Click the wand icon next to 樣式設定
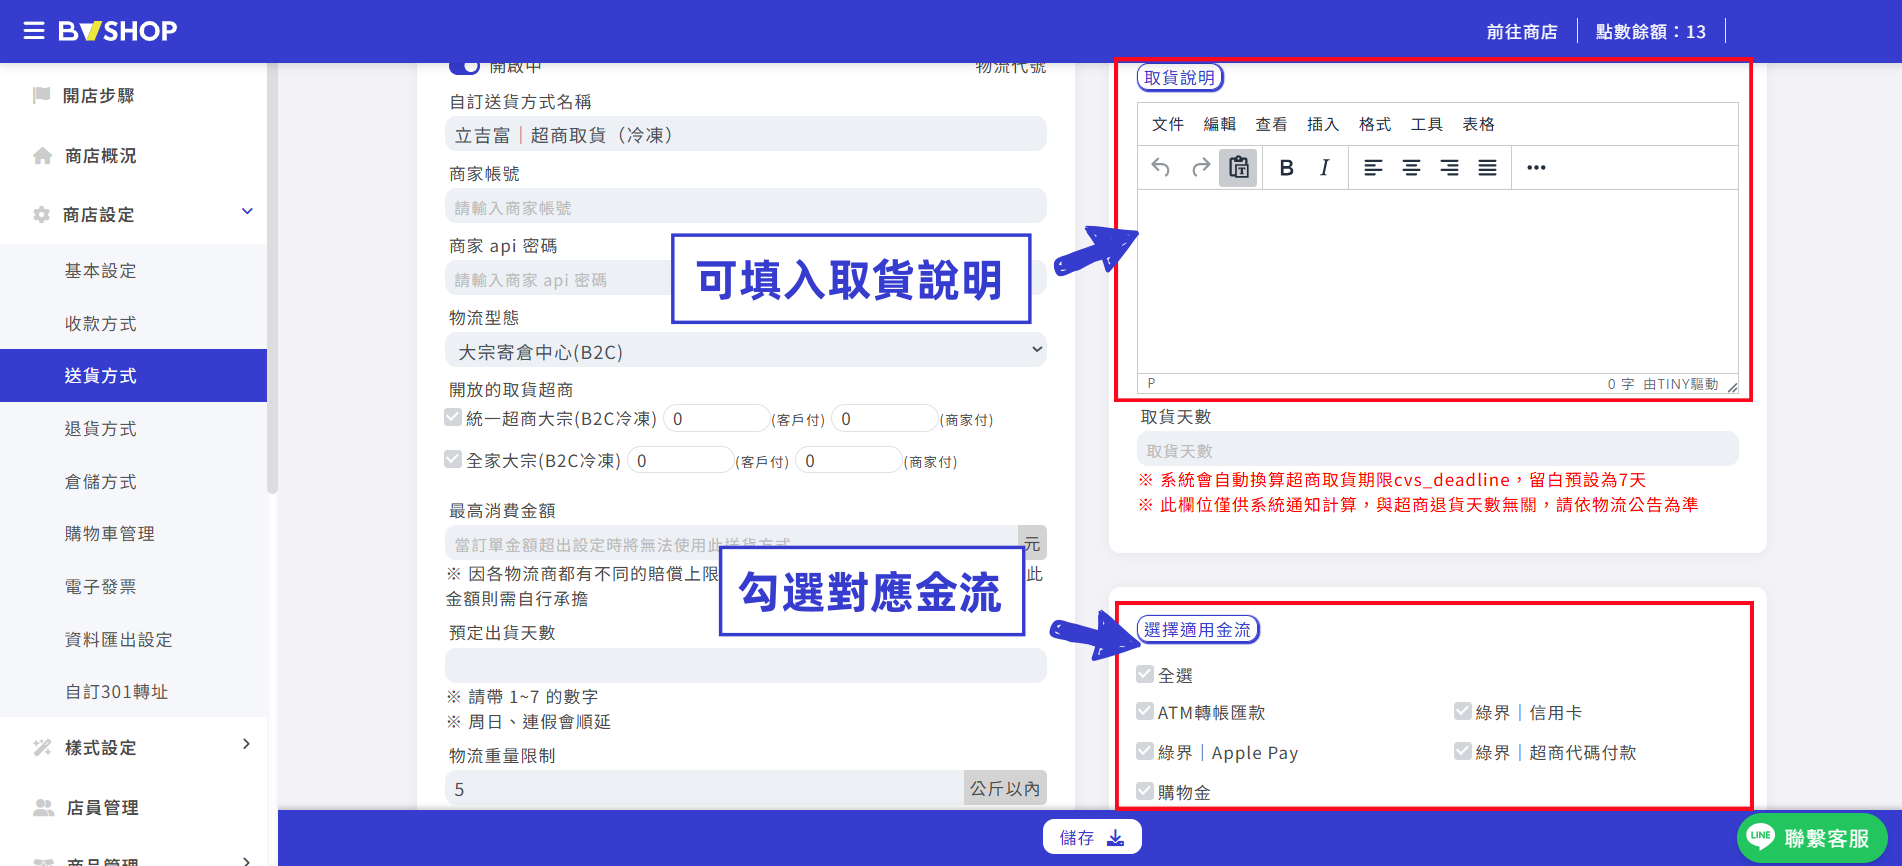Image resolution: width=1902 pixels, height=866 pixels. [42, 747]
